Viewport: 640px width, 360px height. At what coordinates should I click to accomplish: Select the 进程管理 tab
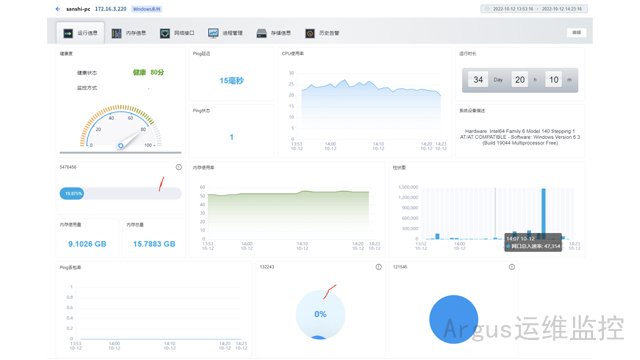(x=225, y=33)
